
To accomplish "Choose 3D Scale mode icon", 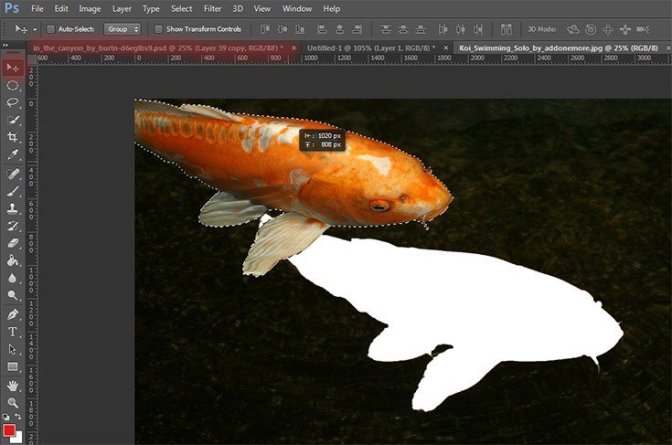I will pos(642,29).
